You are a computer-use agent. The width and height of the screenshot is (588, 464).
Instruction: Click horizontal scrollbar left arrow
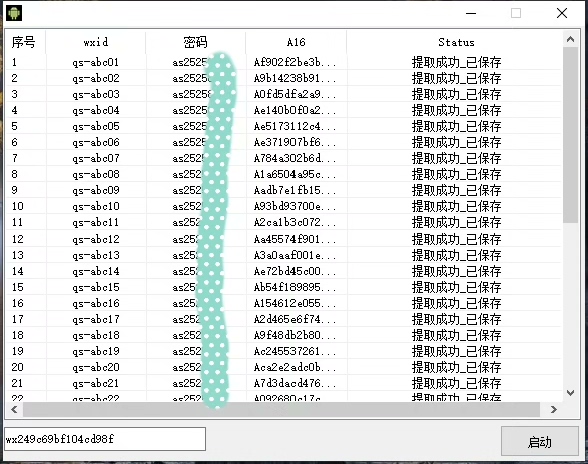tap(14, 410)
